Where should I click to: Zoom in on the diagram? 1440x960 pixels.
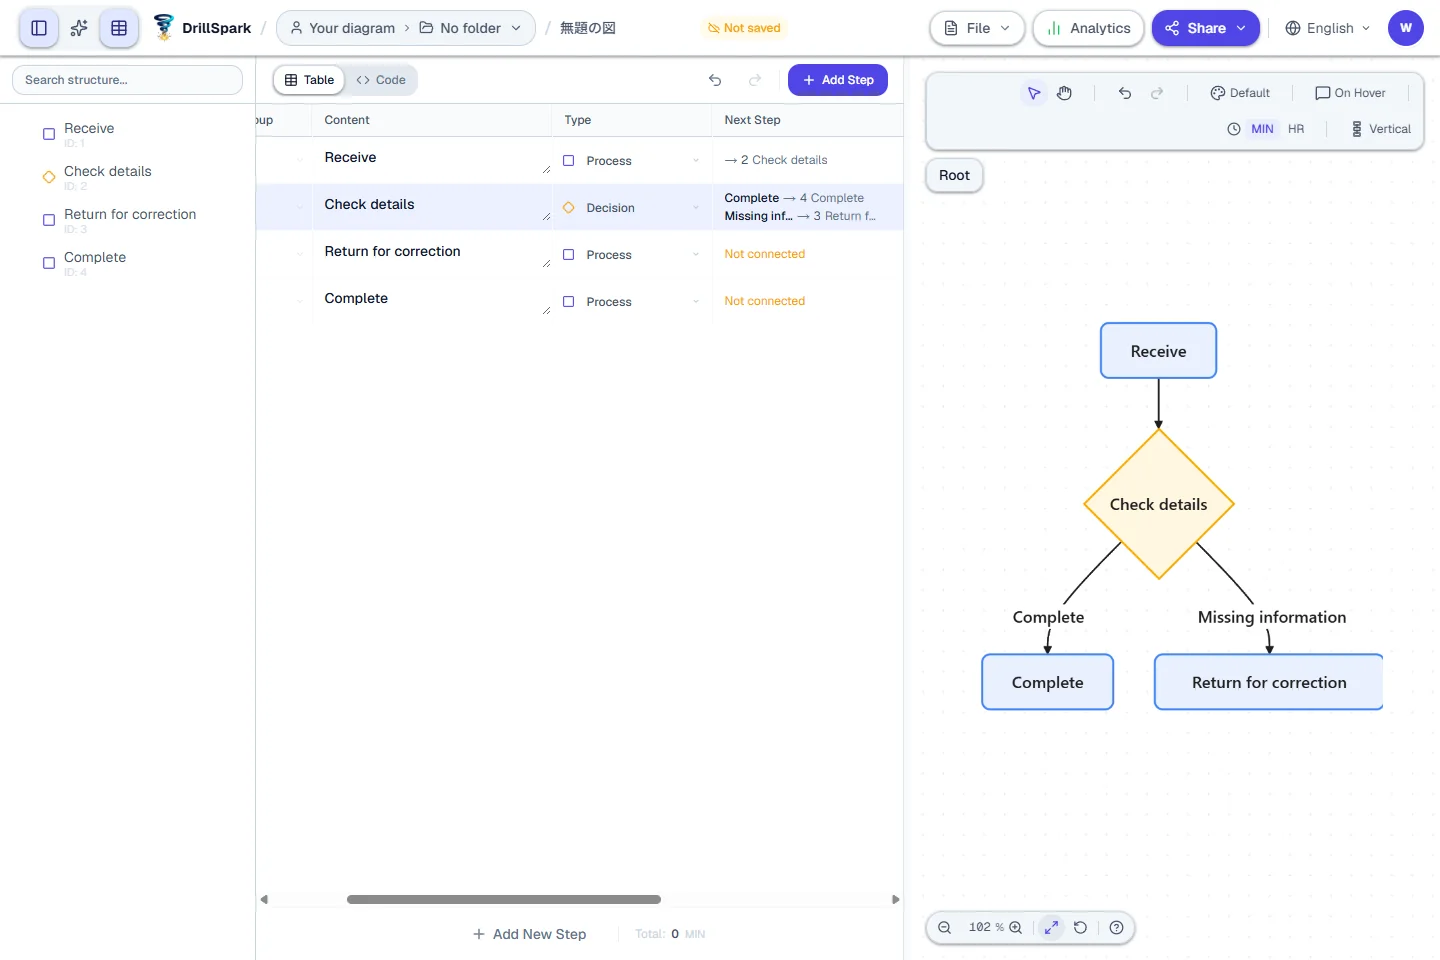1016,928
